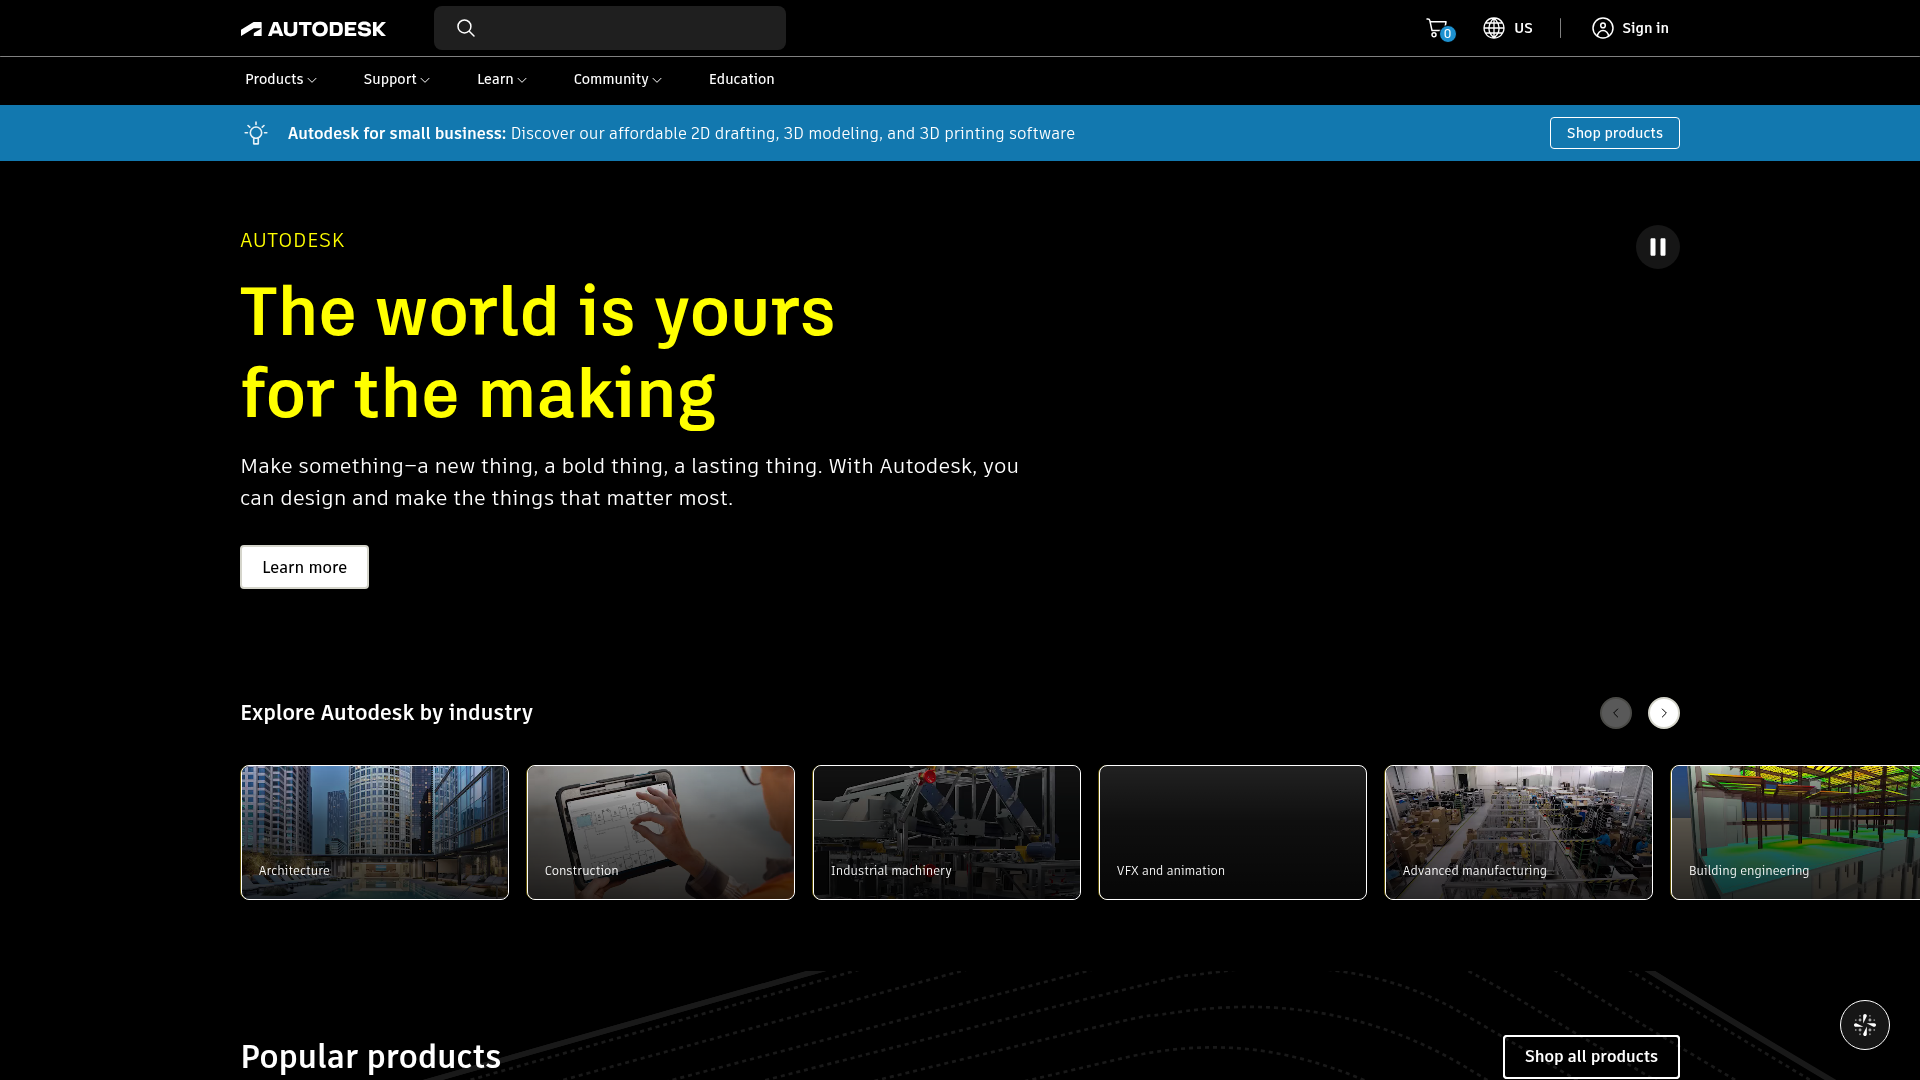Viewport: 1920px width, 1080px height.
Task: Click the user profile icon
Action: pos(1603,28)
